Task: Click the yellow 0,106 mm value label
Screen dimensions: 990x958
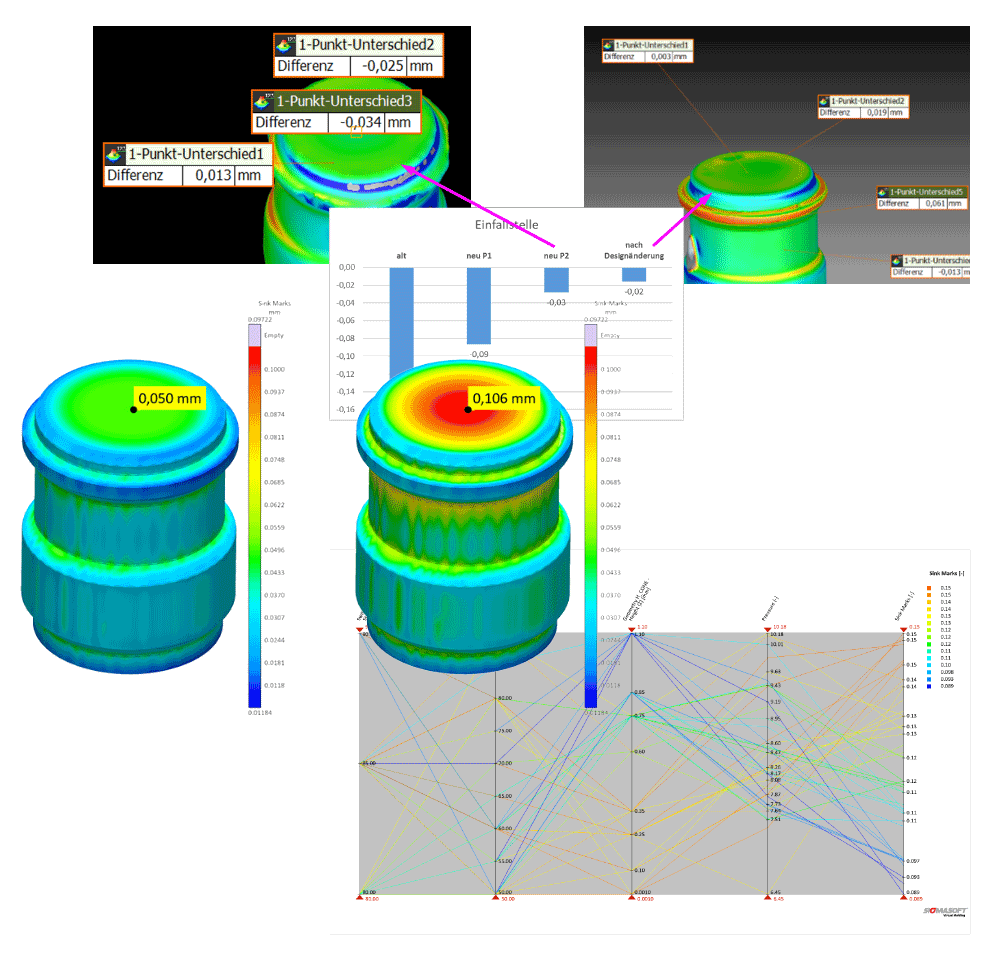Action: pyautogui.click(x=503, y=398)
